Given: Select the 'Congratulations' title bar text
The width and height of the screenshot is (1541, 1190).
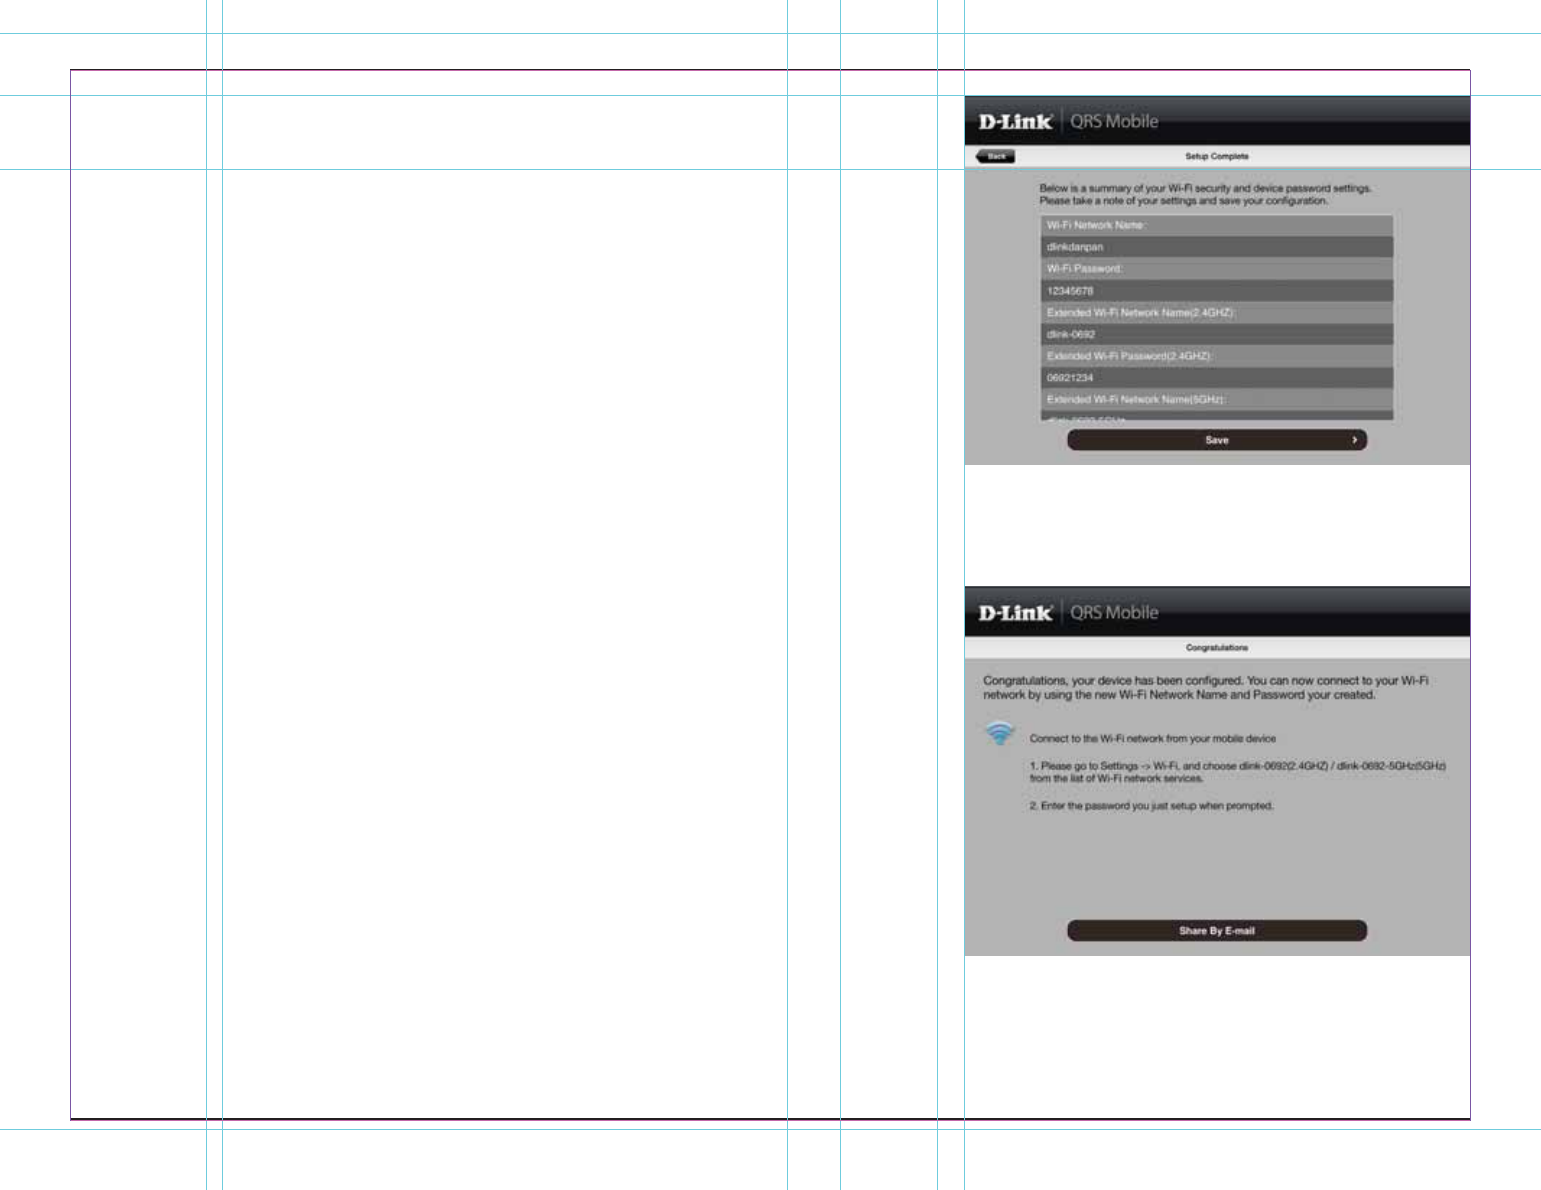Looking at the screenshot, I should click(x=1217, y=648).
